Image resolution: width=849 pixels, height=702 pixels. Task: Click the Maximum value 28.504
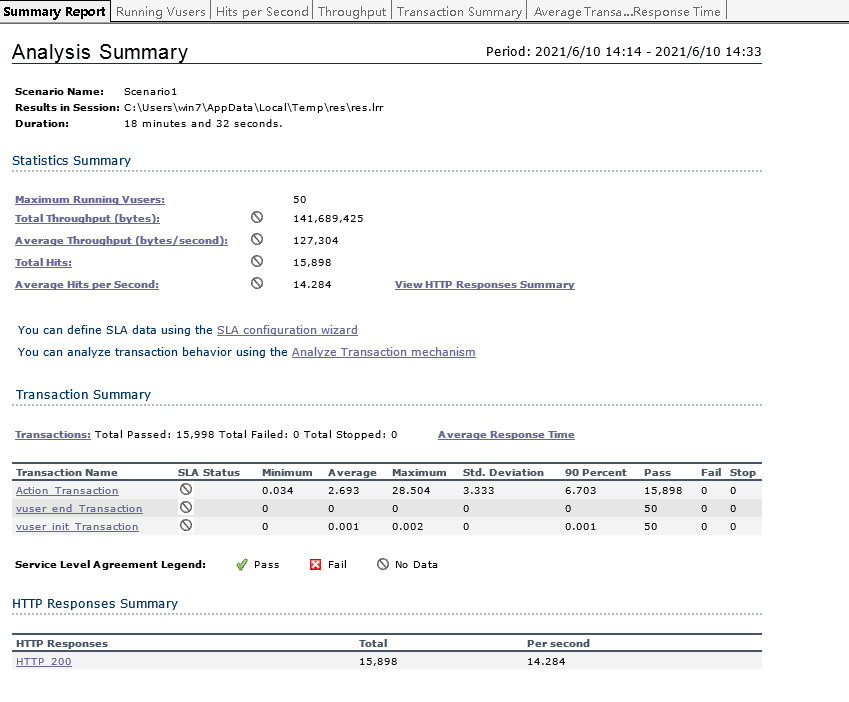coord(411,490)
